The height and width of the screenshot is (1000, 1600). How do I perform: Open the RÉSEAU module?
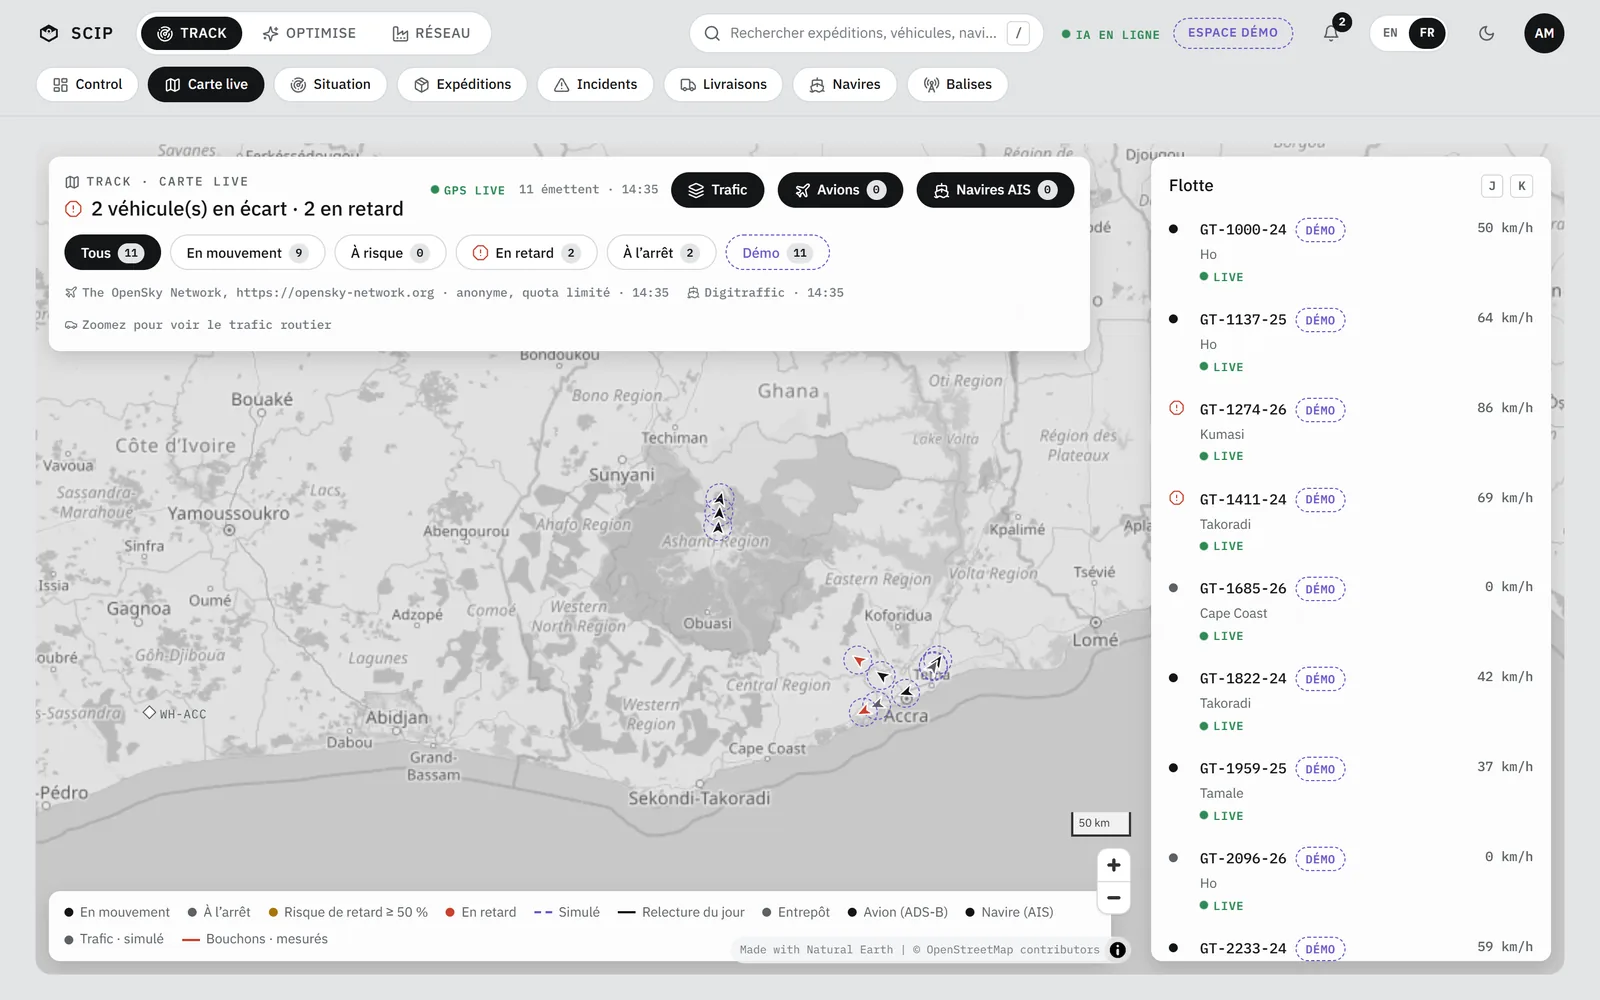coord(431,33)
